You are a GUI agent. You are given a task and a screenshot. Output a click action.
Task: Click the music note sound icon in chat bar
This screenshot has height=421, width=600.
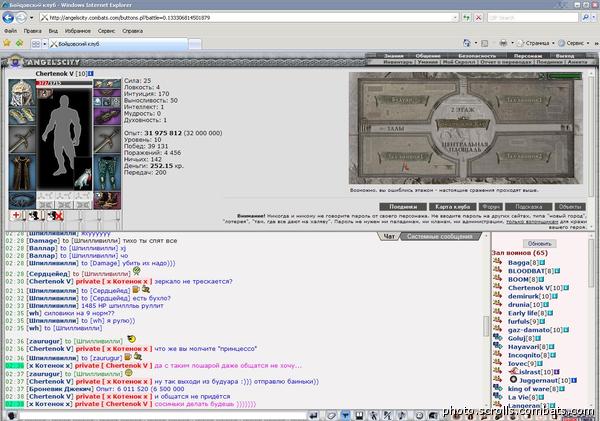pos(402,416)
